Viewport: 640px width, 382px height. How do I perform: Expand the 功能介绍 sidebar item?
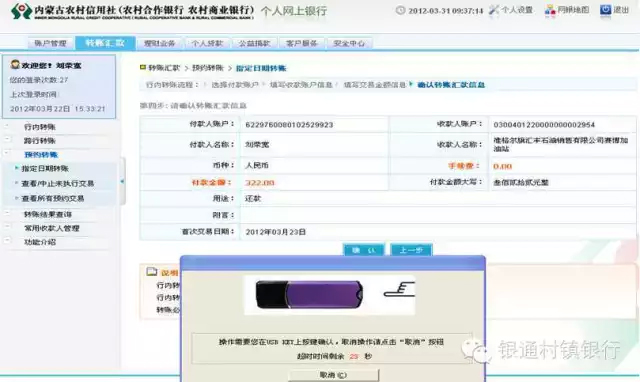pyautogui.click(x=40, y=242)
